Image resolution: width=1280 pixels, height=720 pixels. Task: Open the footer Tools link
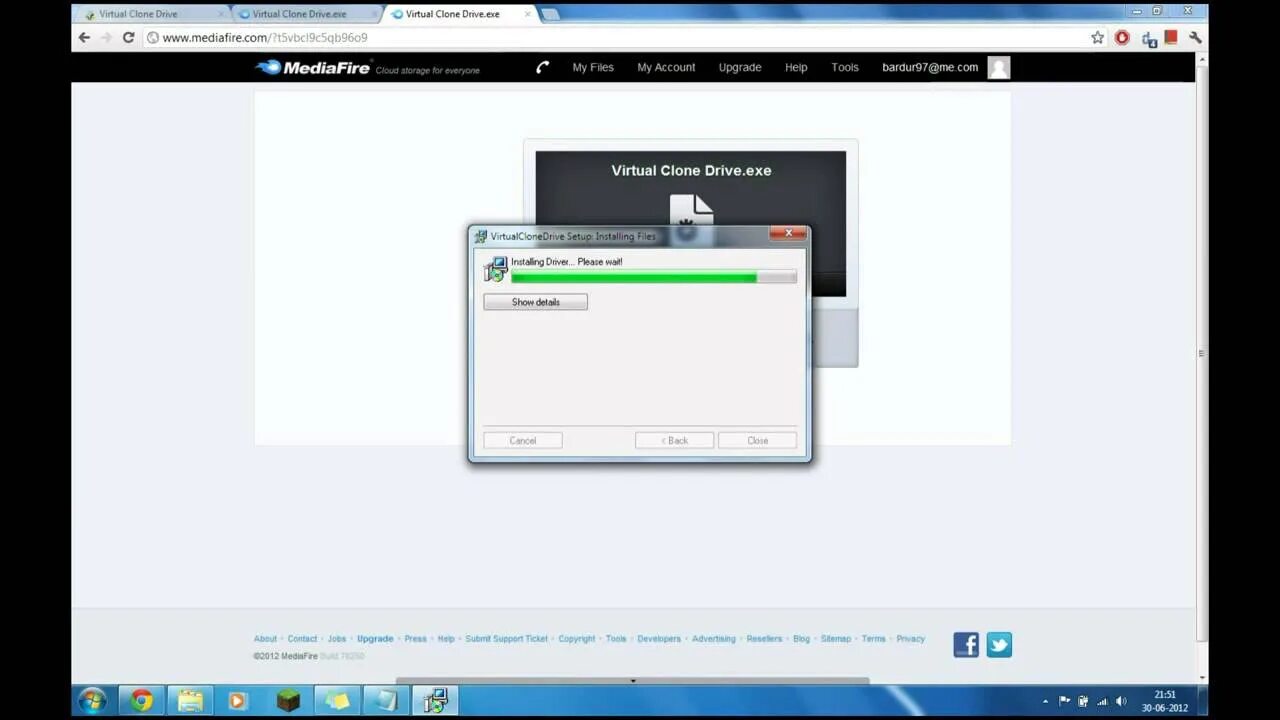(616, 638)
